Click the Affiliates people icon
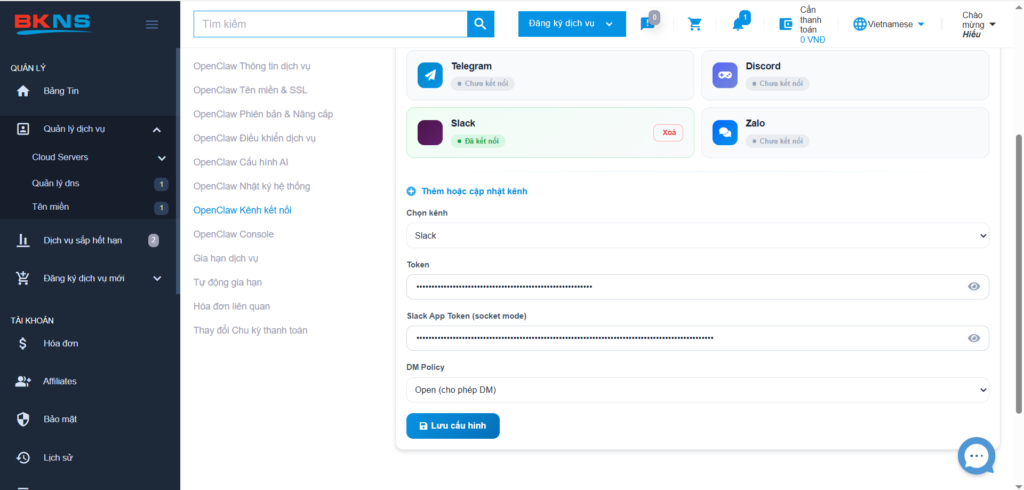This screenshot has height=490, width=1024. coord(23,381)
